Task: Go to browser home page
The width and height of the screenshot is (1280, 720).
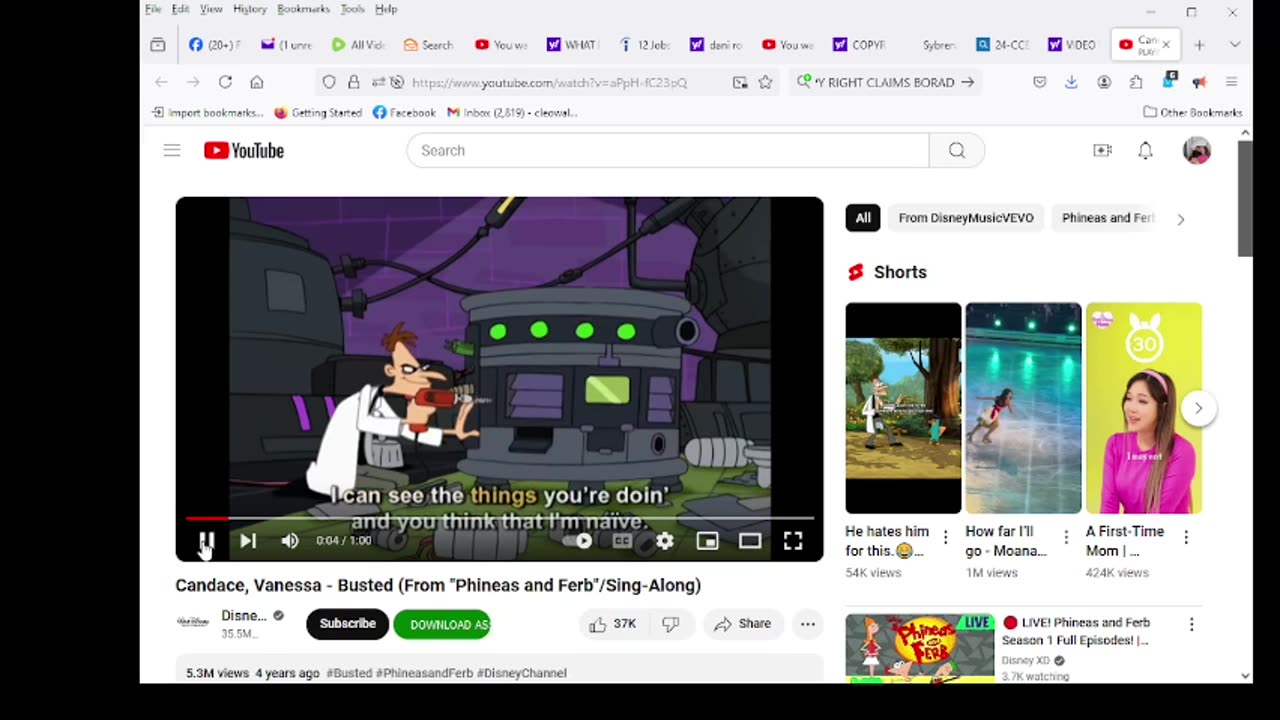Action: 257,82
